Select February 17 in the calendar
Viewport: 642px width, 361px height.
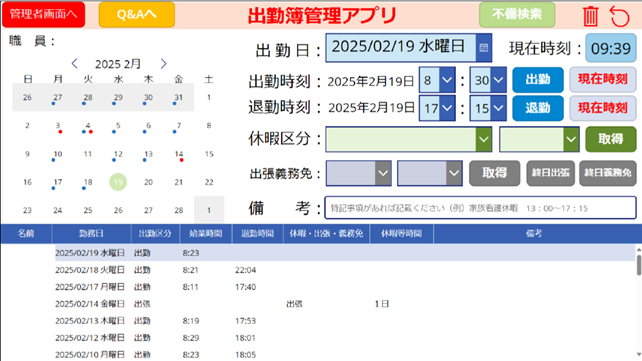click(x=58, y=182)
